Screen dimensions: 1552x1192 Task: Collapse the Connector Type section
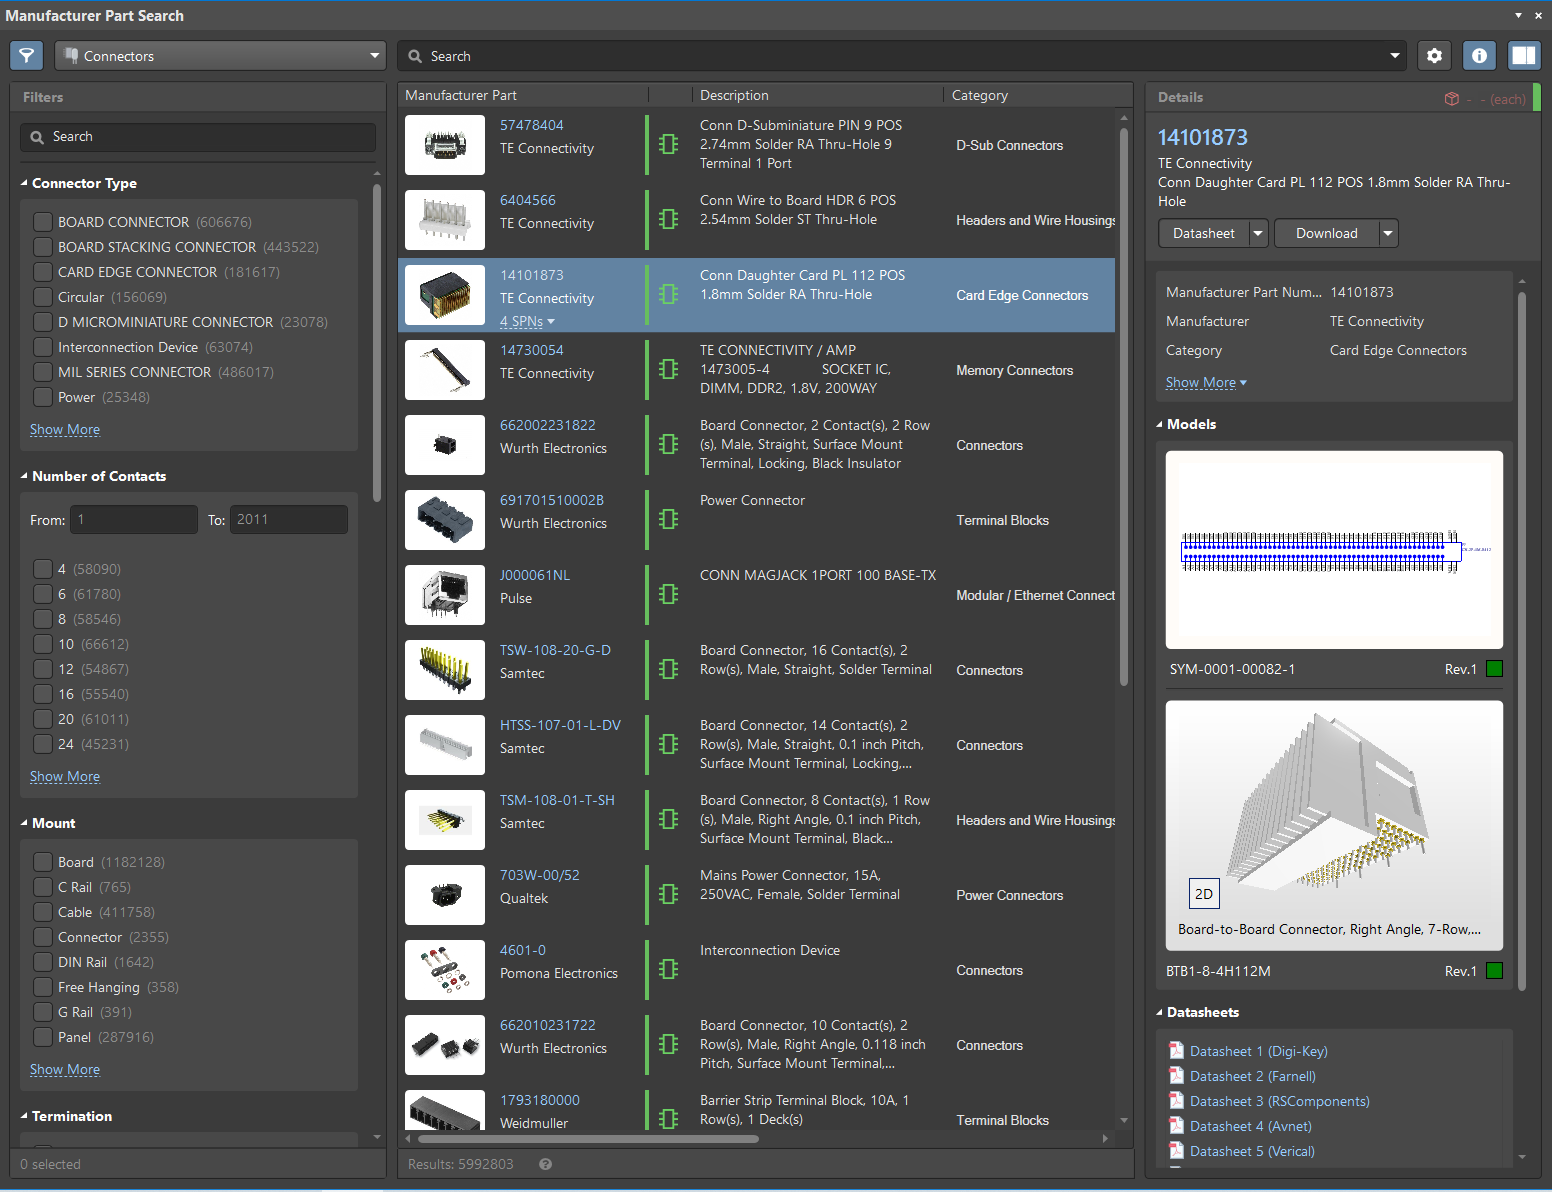(x=24, y=183)
